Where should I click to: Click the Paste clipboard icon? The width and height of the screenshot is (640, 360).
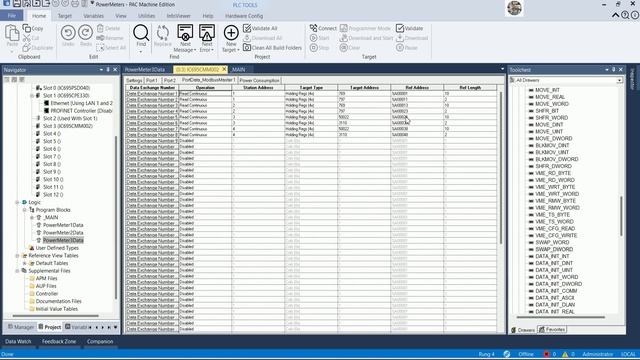[x=12, y=33]
